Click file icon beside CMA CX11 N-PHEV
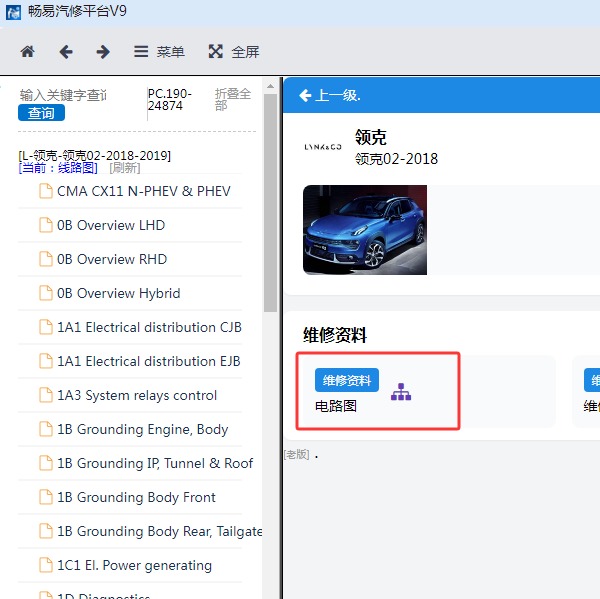Image resolution: width=600 pixels, height=599 pixels. point(46,191)
